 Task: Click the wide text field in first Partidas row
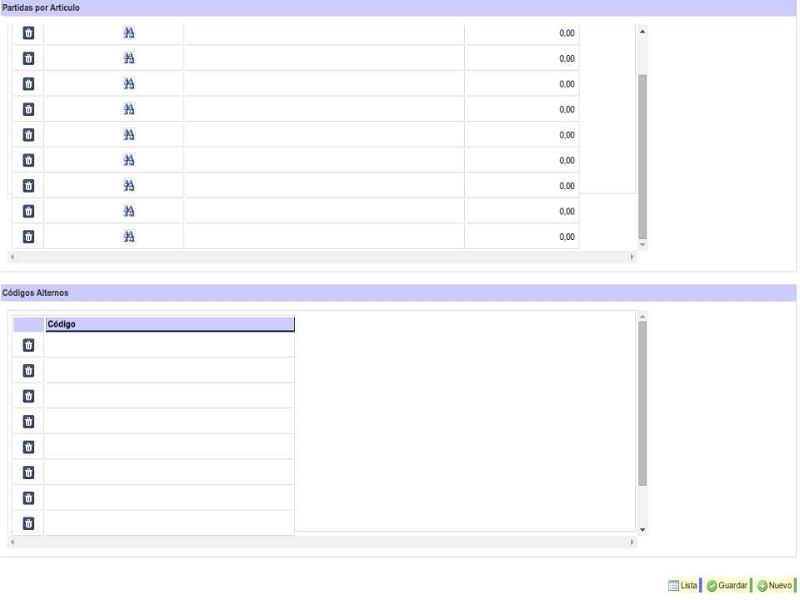coord(323,33)
